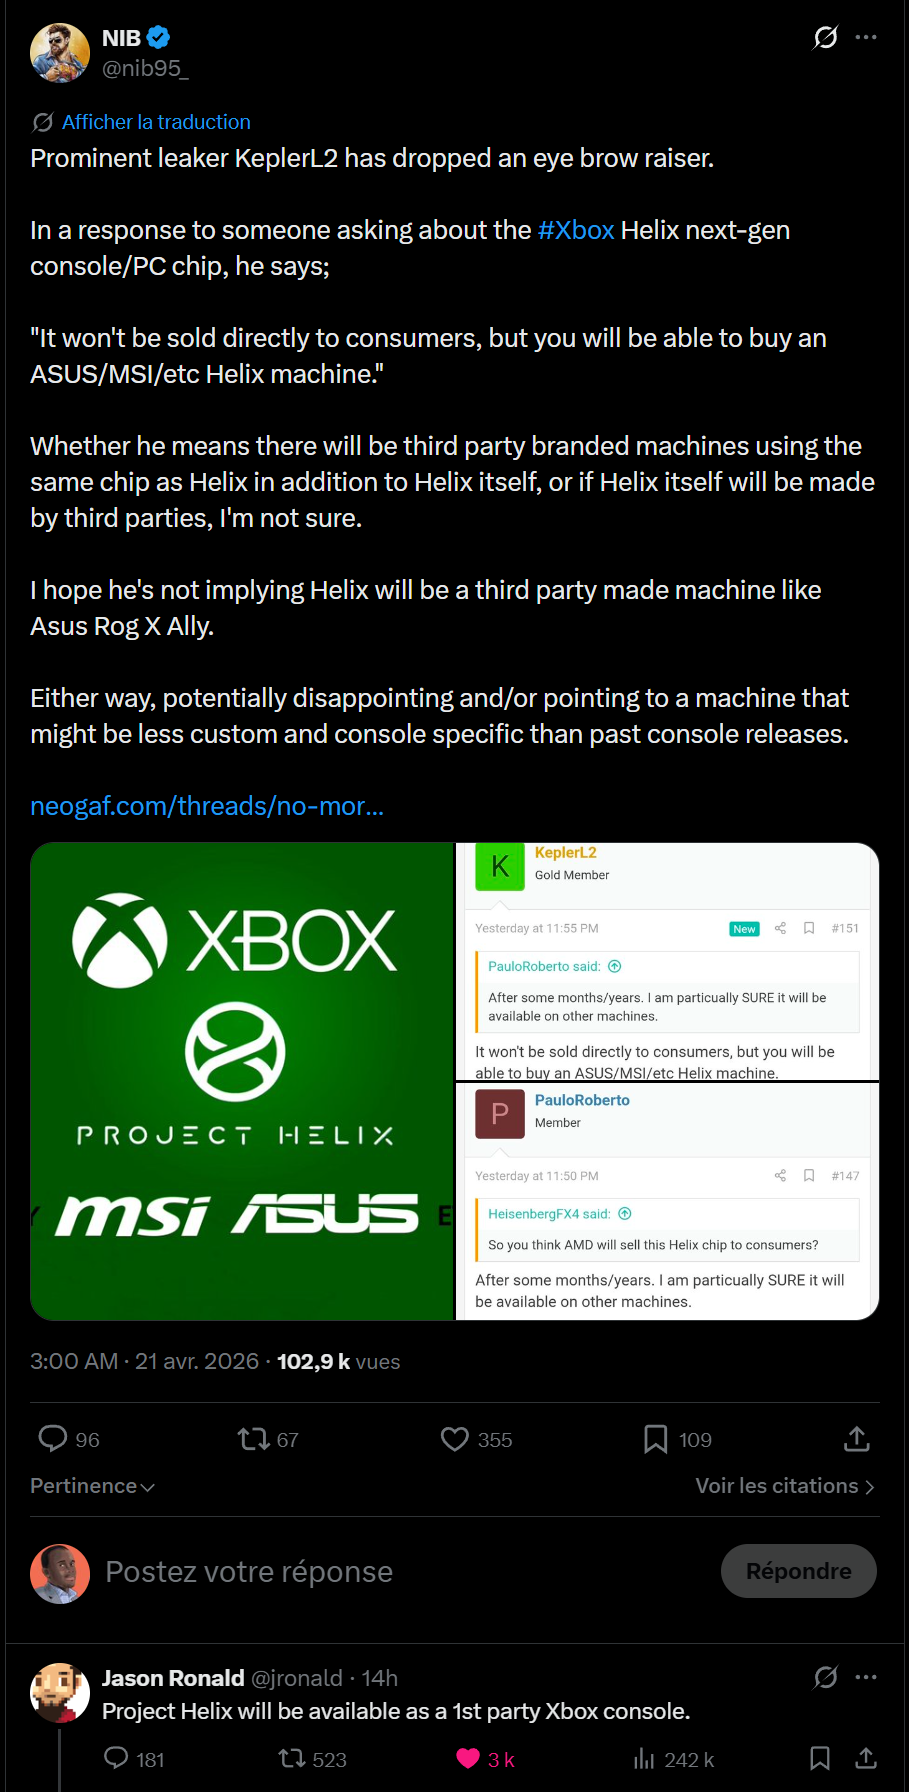The height and width of the screenshot is (1792, 909).
Task: Open the more options menu on NIB's post
Action: pyautogui.click(x=866, y=38)
